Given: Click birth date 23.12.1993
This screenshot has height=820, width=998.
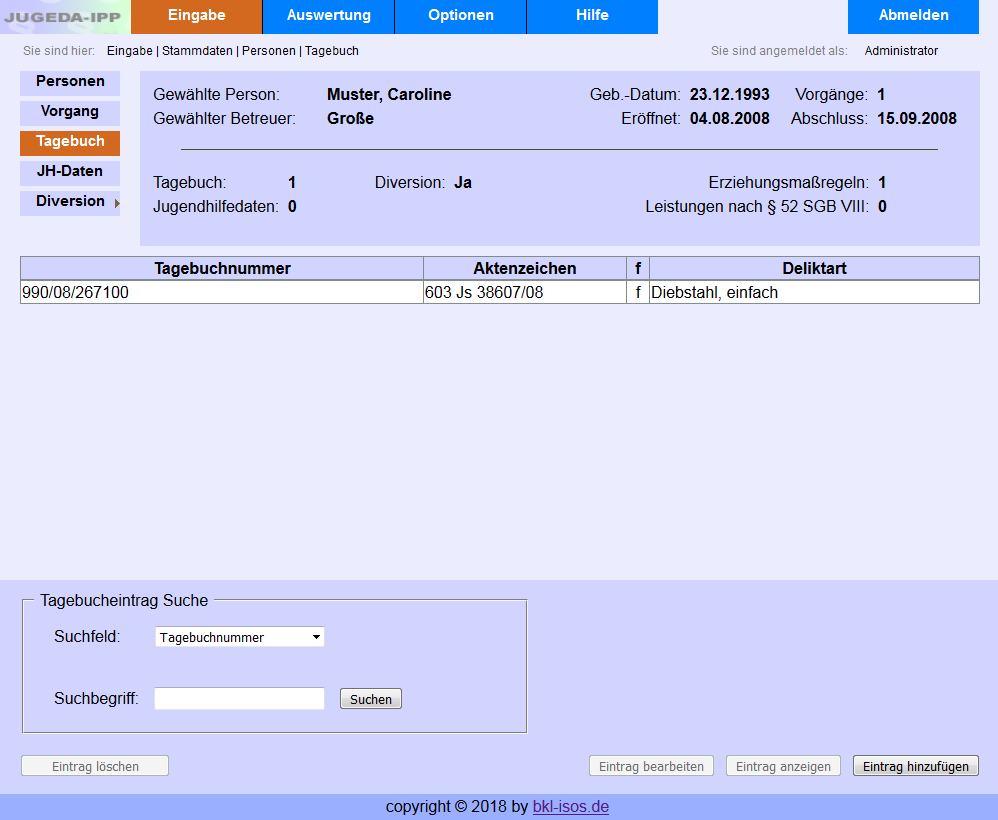Looking at the screenshot, I should pos(729,94).
